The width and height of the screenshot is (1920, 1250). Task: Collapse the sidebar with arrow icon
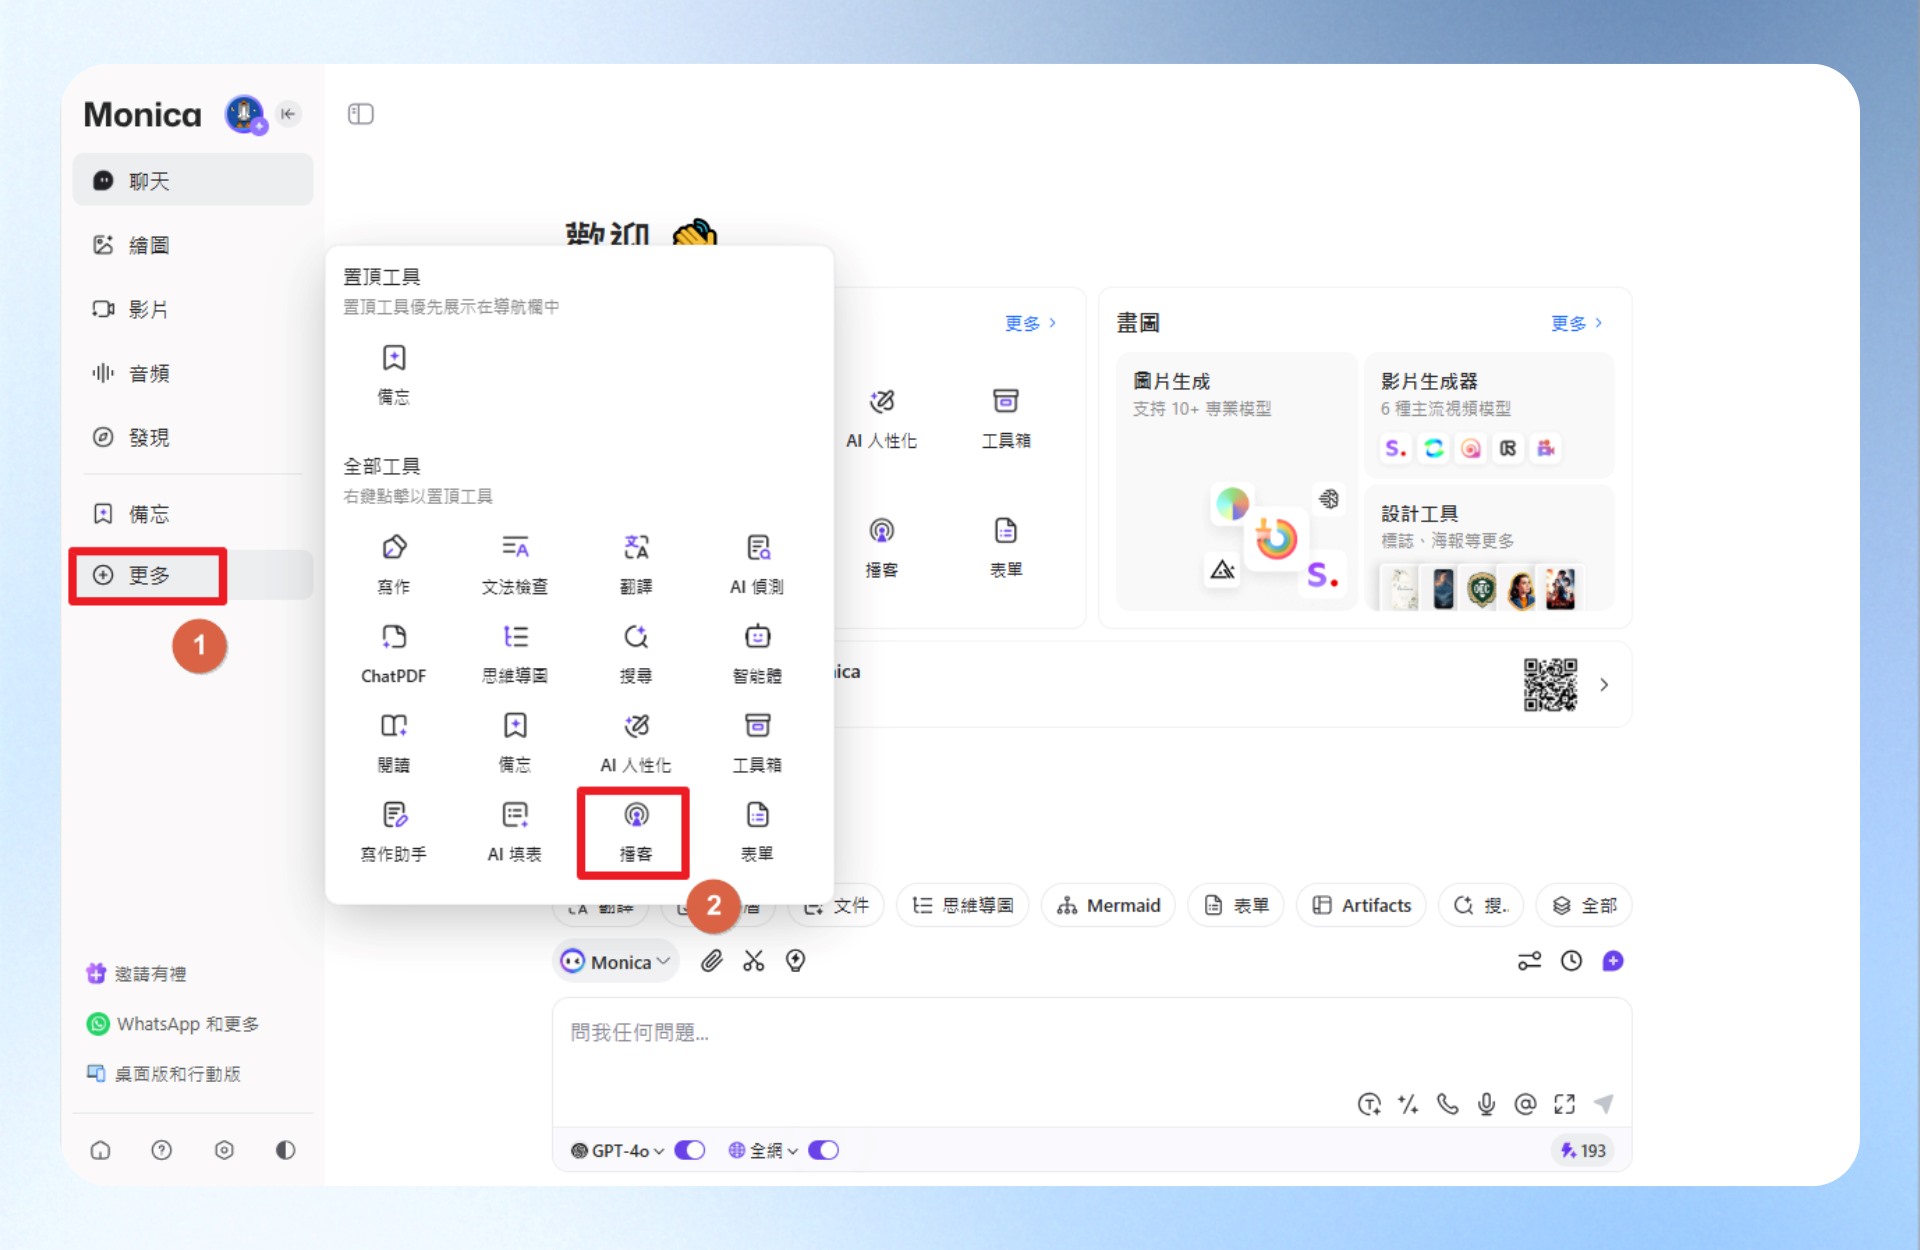click(288, 114)
